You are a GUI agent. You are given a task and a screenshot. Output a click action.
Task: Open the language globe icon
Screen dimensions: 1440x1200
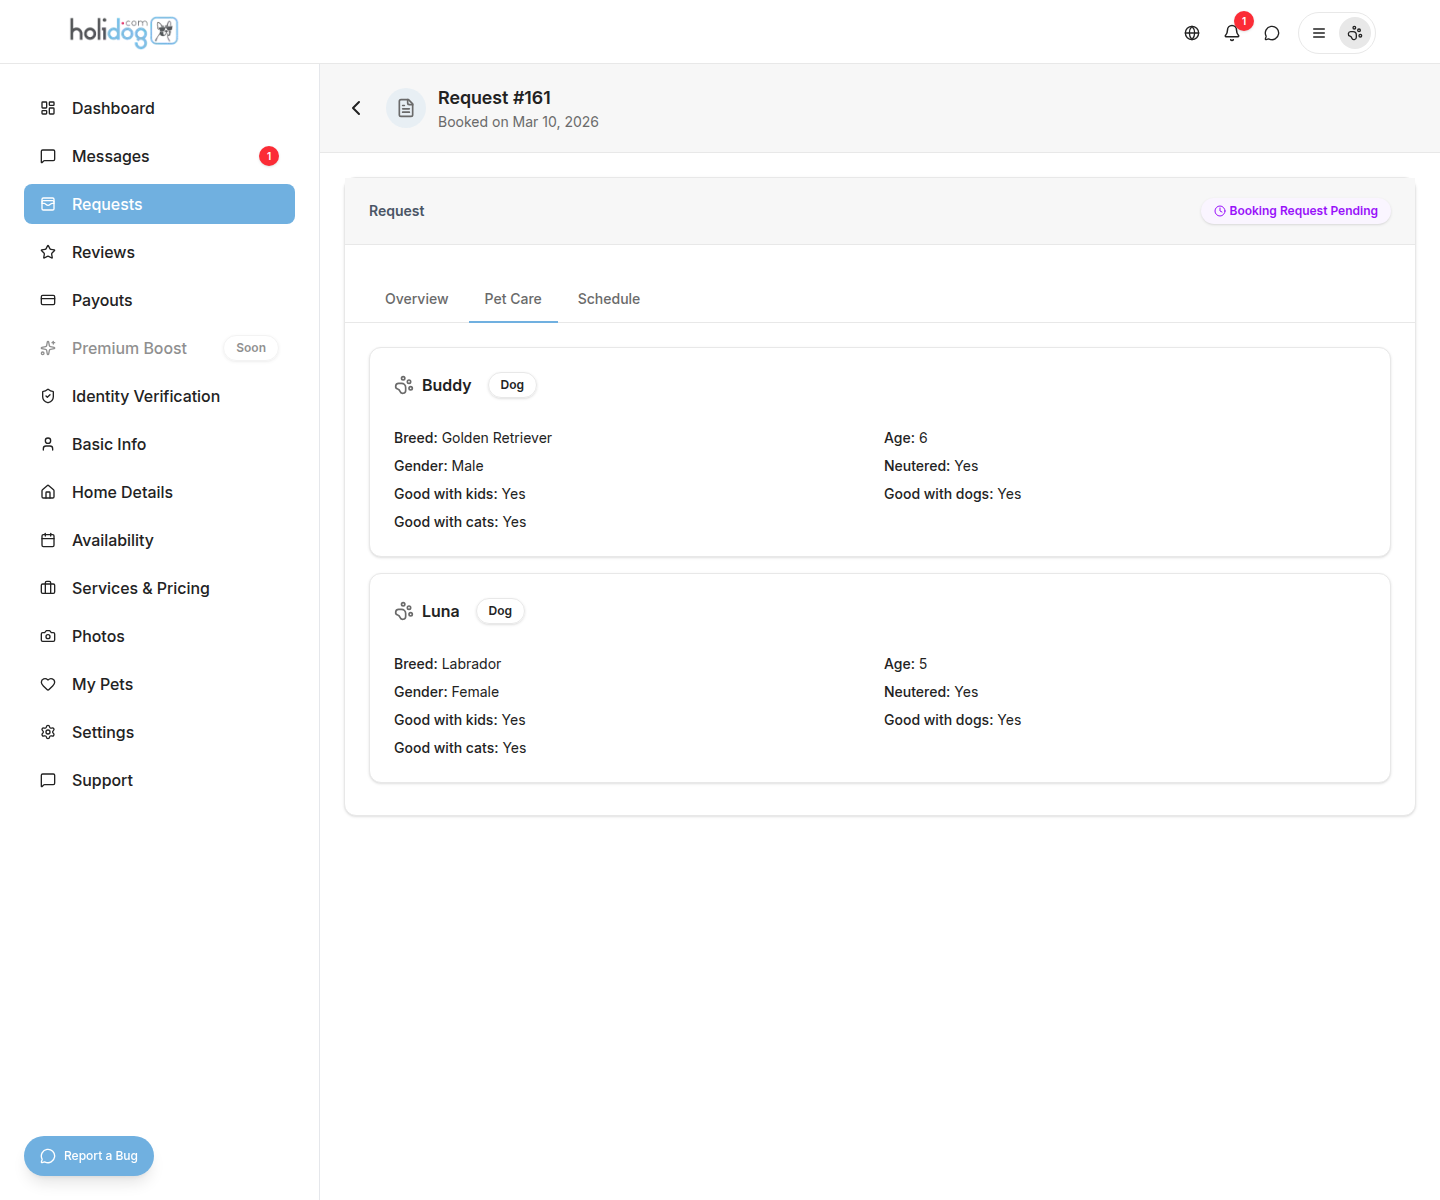pos(1192,33)
